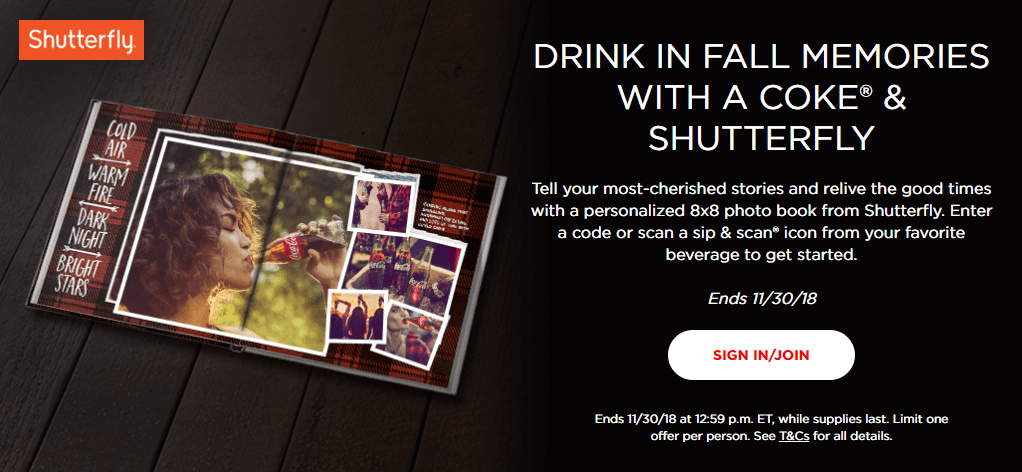Click the WARM FIRE lettering on the book
The image size is (1022, 472).
111,183
